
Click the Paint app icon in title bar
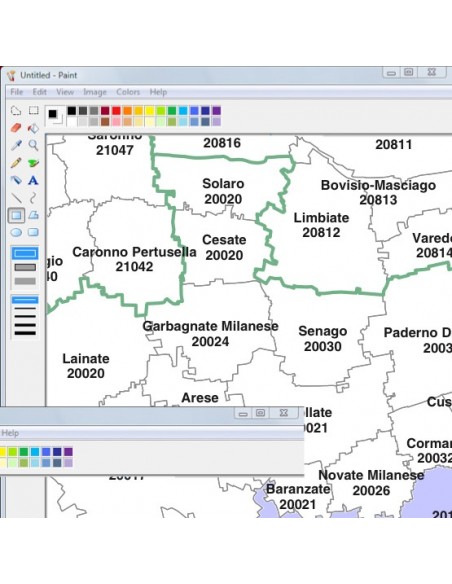tap(12, 75)
